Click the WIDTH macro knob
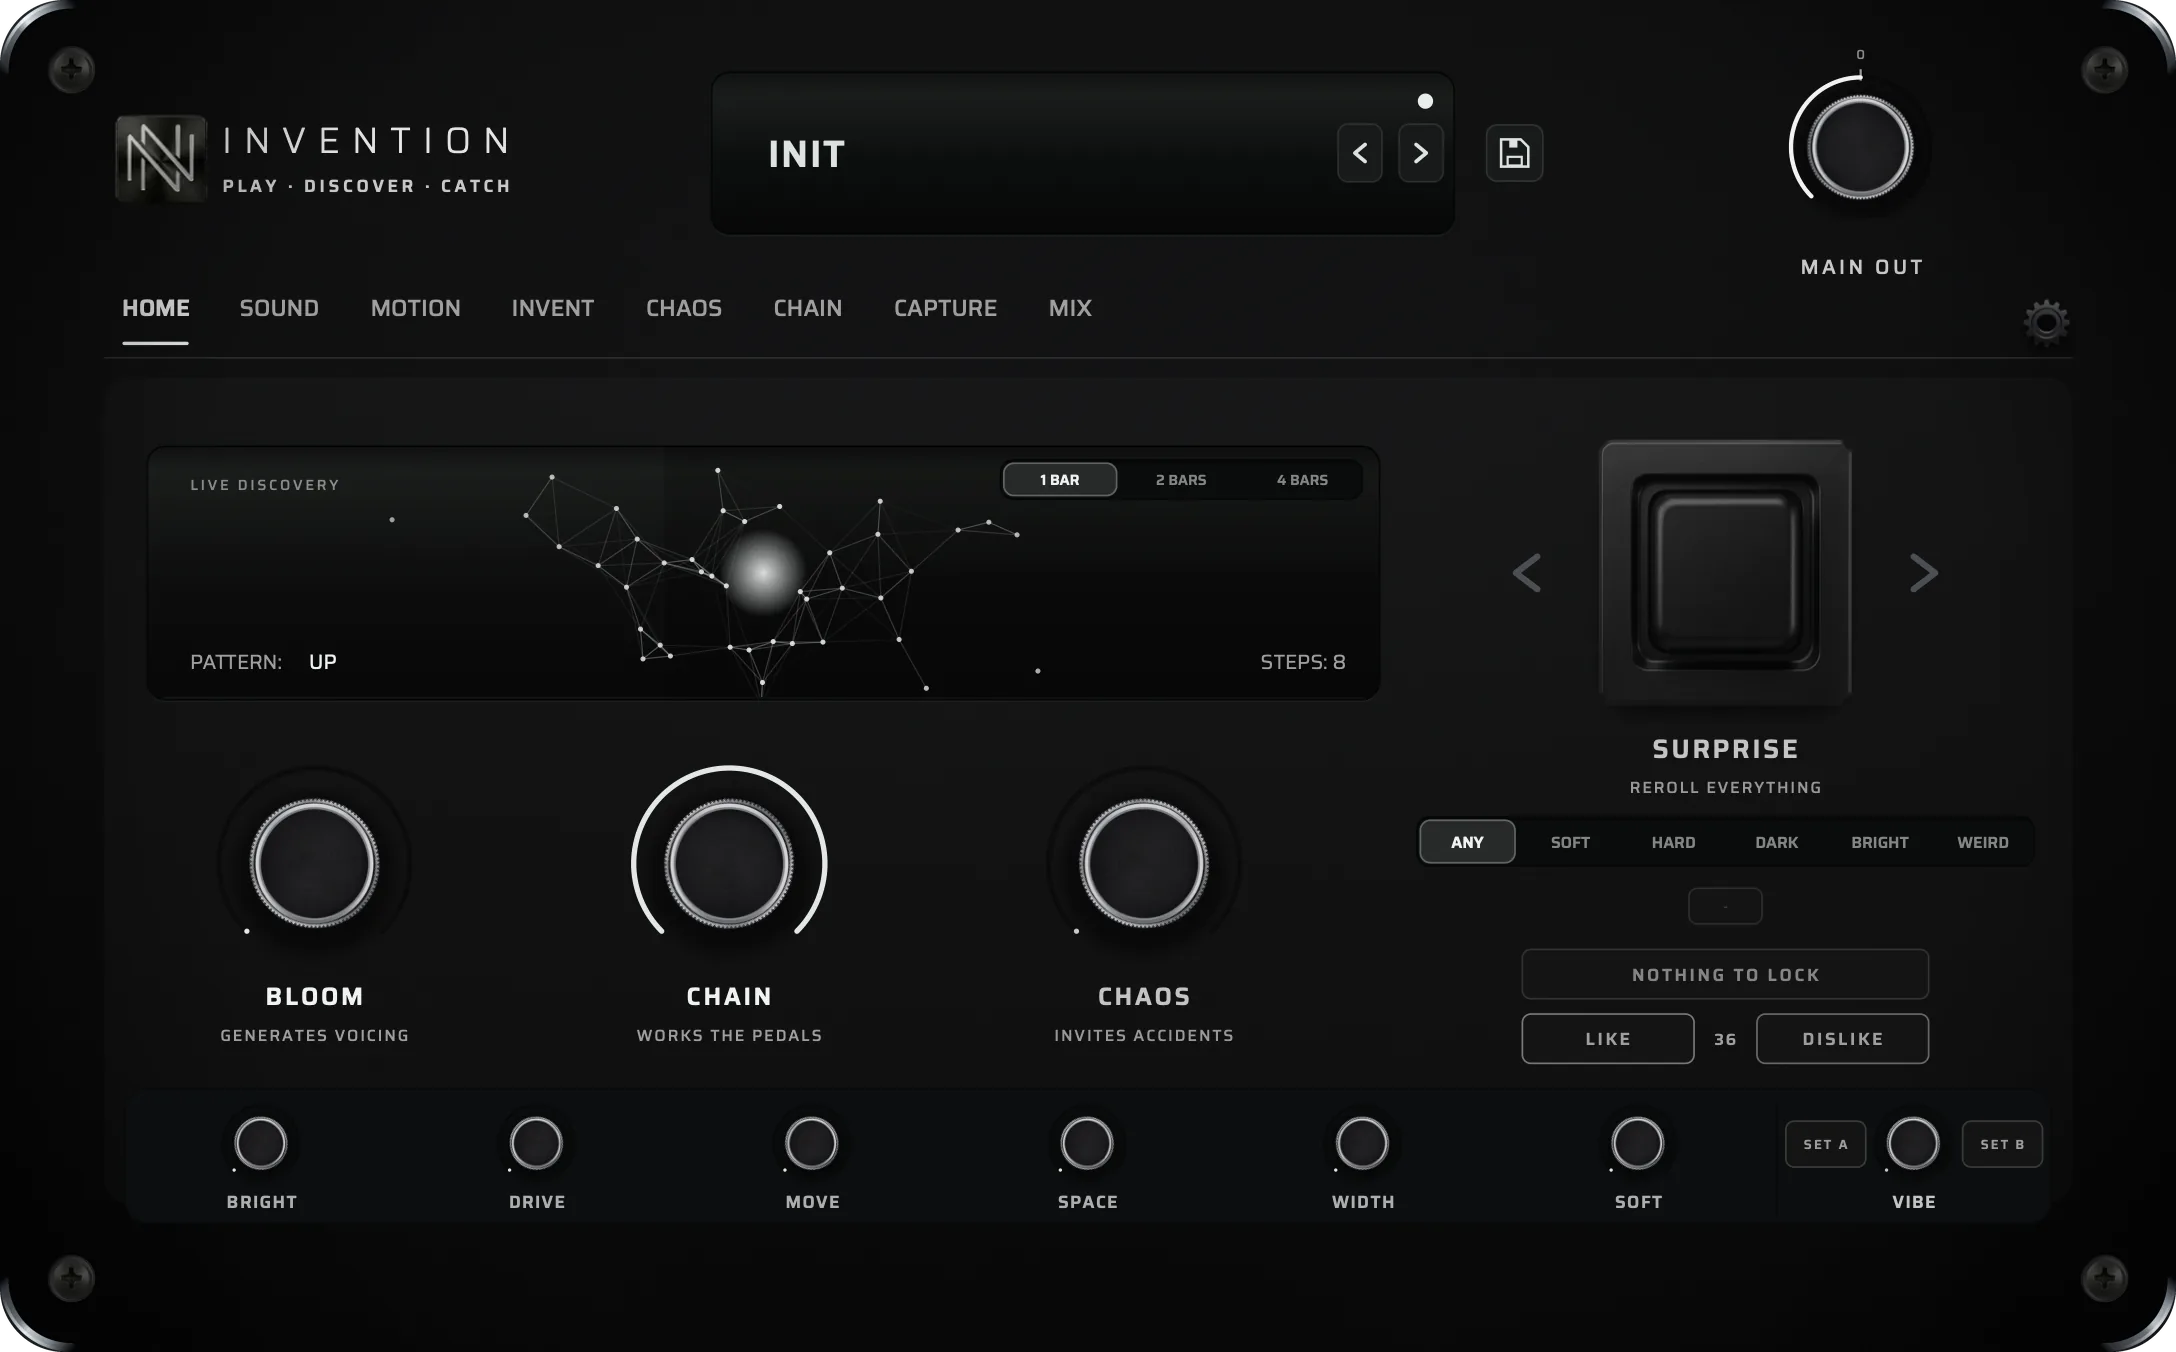 [1362, 1143]
